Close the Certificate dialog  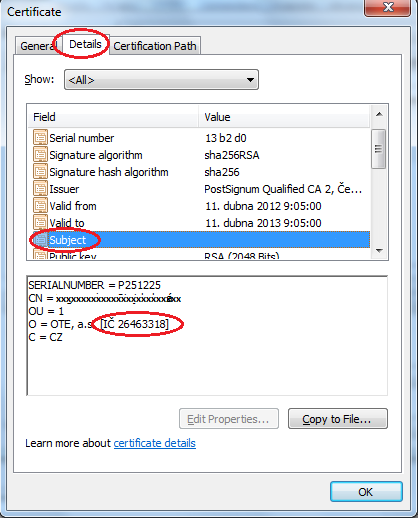pyautogui.click(x=388, y=7)
